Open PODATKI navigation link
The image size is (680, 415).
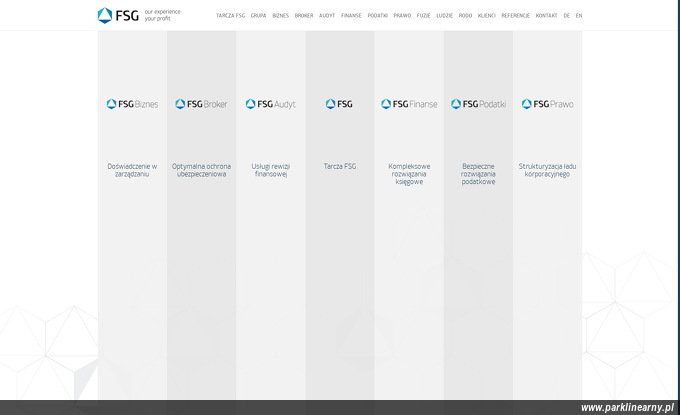pos(378,16)
